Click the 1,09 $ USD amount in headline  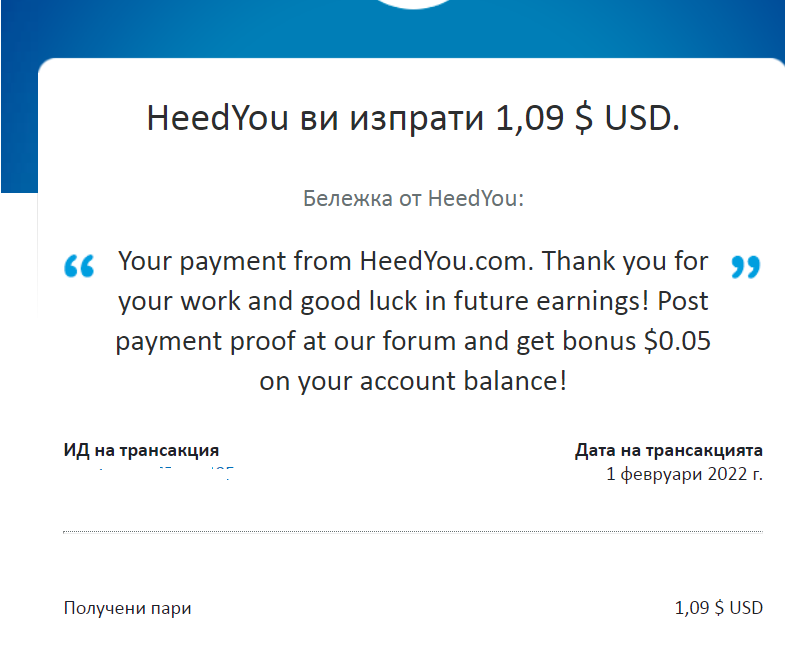click(x=587, y=118)
